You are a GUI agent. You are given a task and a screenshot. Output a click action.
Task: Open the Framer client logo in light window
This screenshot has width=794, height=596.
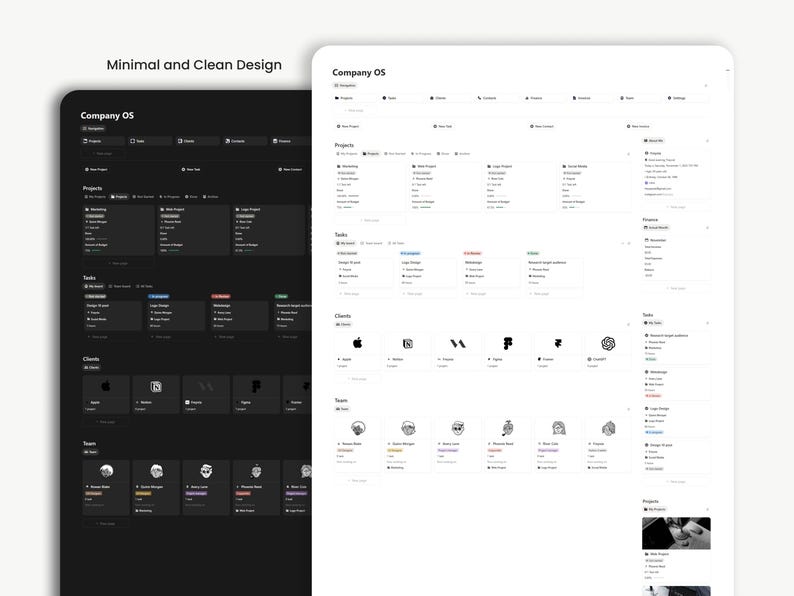558,344
